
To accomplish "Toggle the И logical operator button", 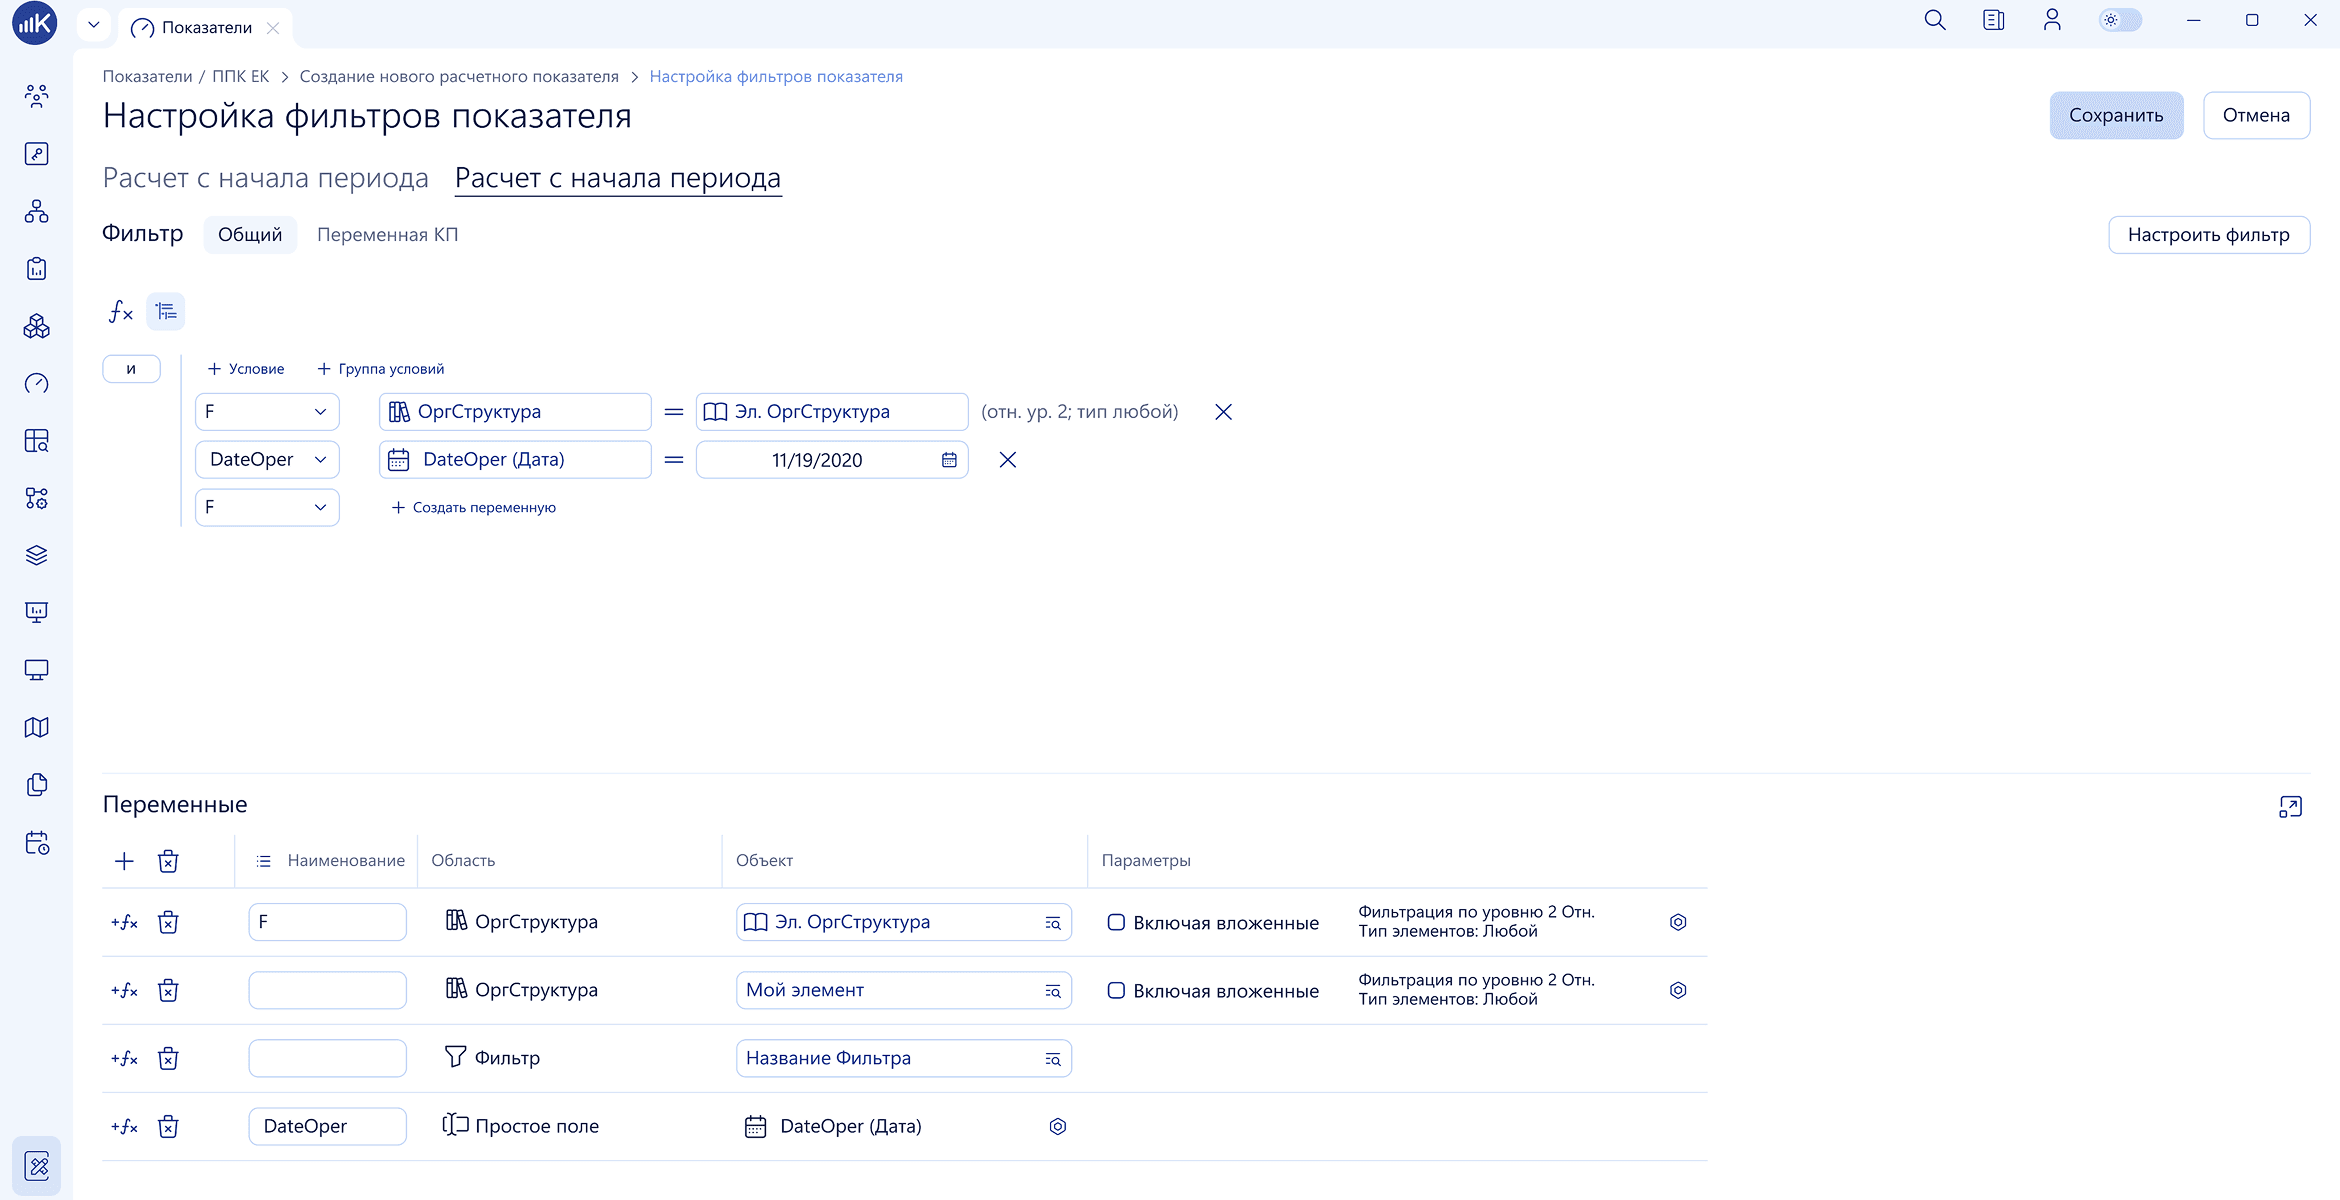I will click(132, 369).
